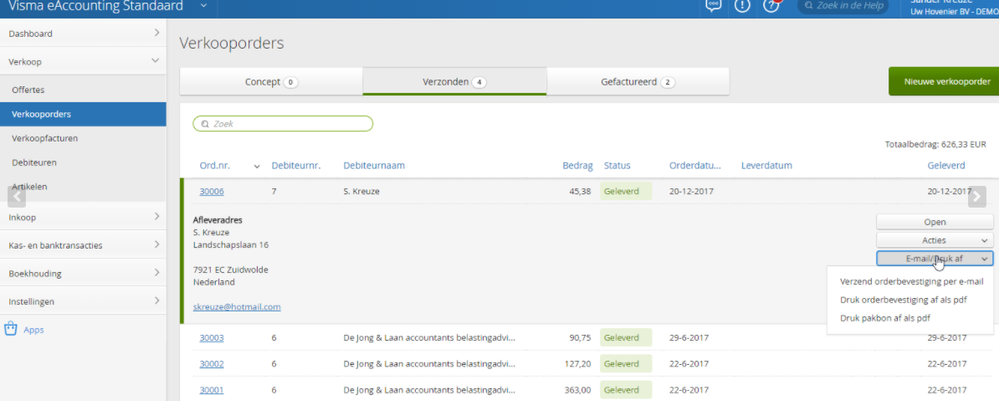Open the Visma eAccounting Standaard product dropdown
The image size is (999, 401).
[203, 6]
